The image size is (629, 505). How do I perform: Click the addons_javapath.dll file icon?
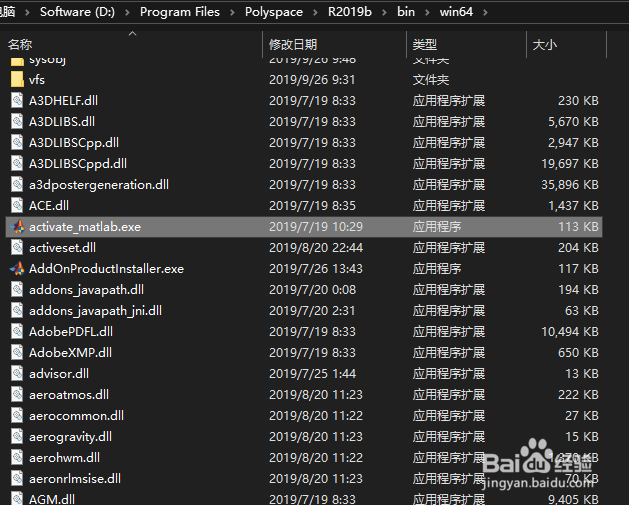[x=17, y=290]
